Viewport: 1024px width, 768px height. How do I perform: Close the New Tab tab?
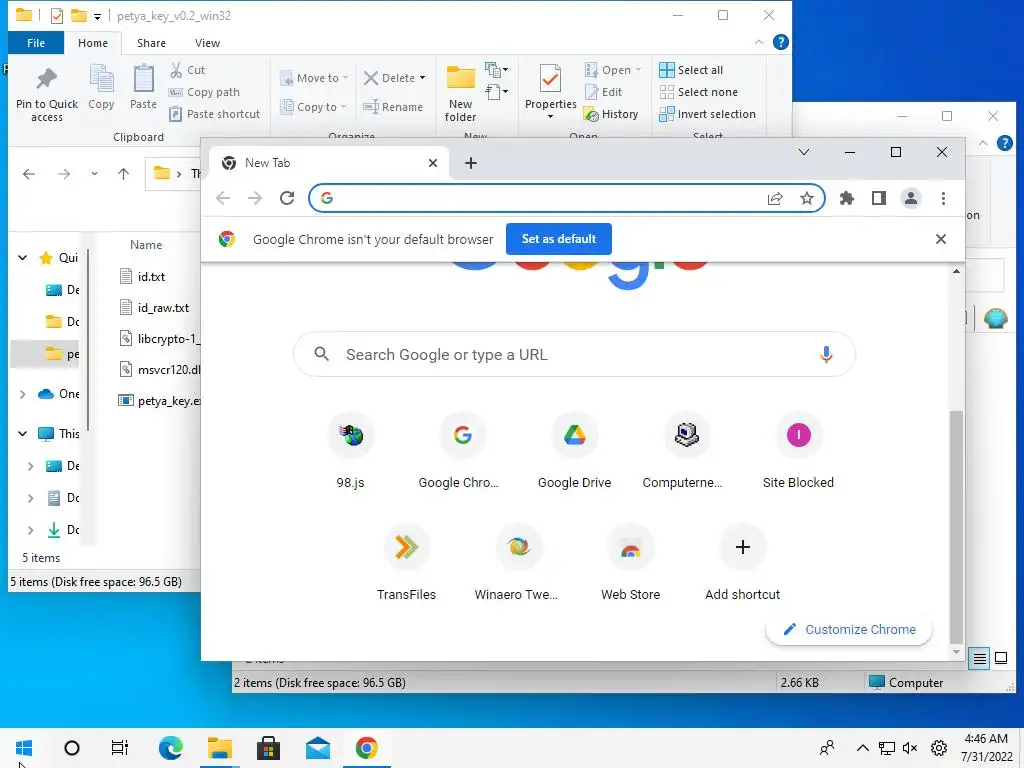click(432, 163)
